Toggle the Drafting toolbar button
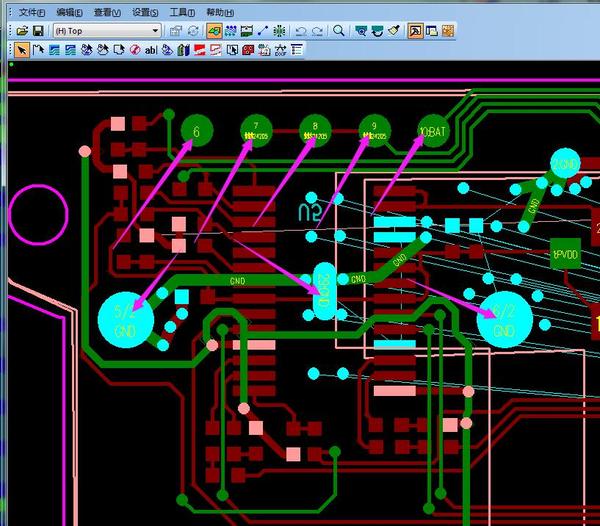This screenshot has width=600, height=526. (214, 31)
